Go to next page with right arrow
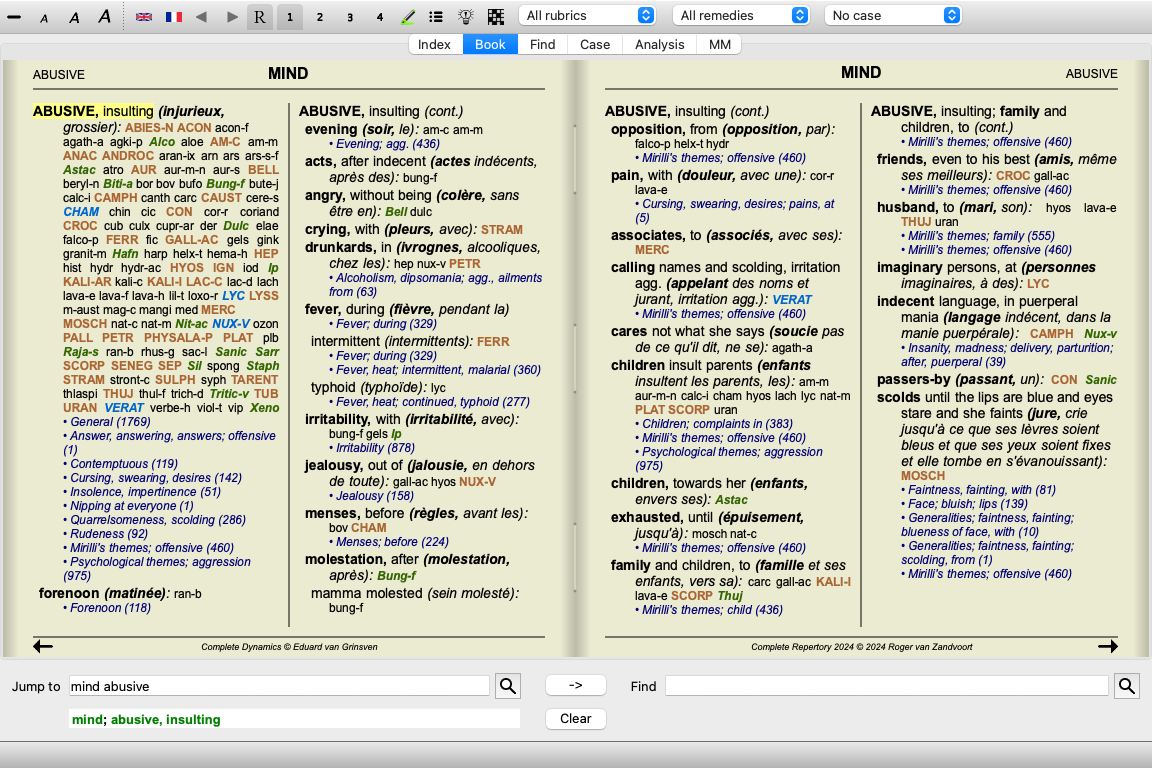This screenshot has width=1152, height=768. (x=1107, y=647)
